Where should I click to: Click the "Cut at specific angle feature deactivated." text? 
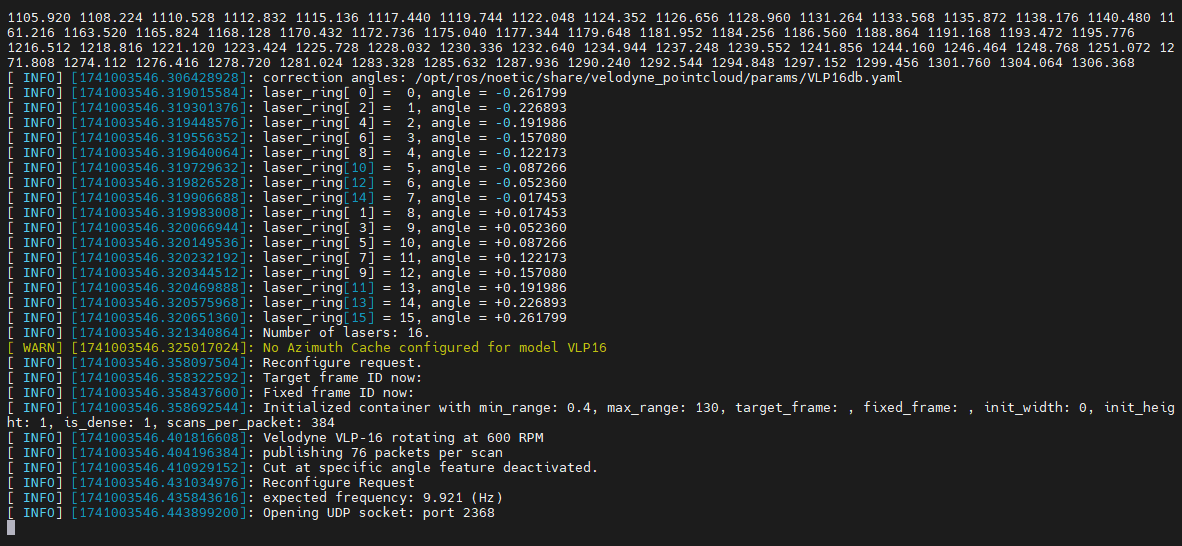point(429,468)
